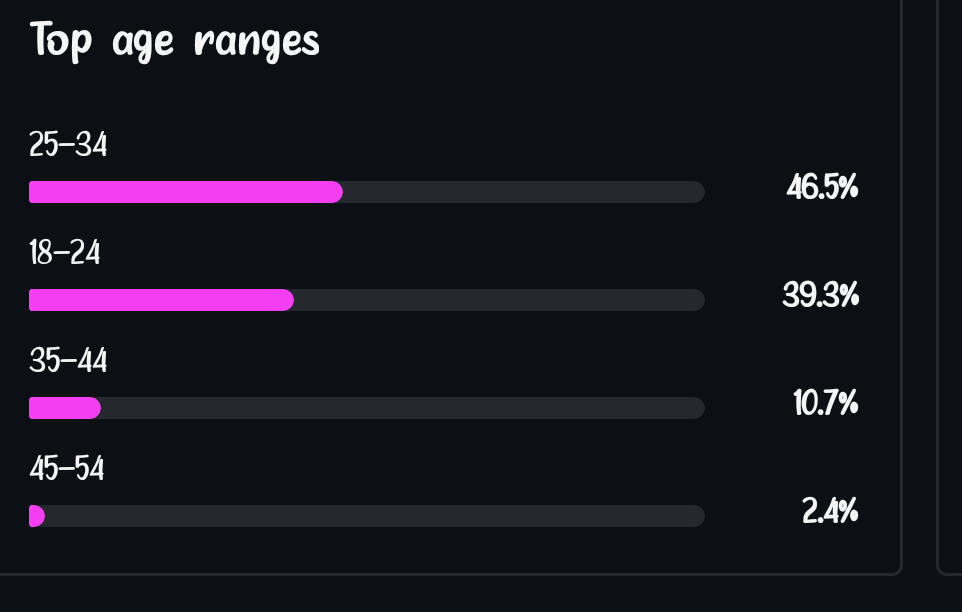The width and height of the screenshot is (962, 612).
Task: Click the pink filled 35-44 bar
Action: pos(65,408)
